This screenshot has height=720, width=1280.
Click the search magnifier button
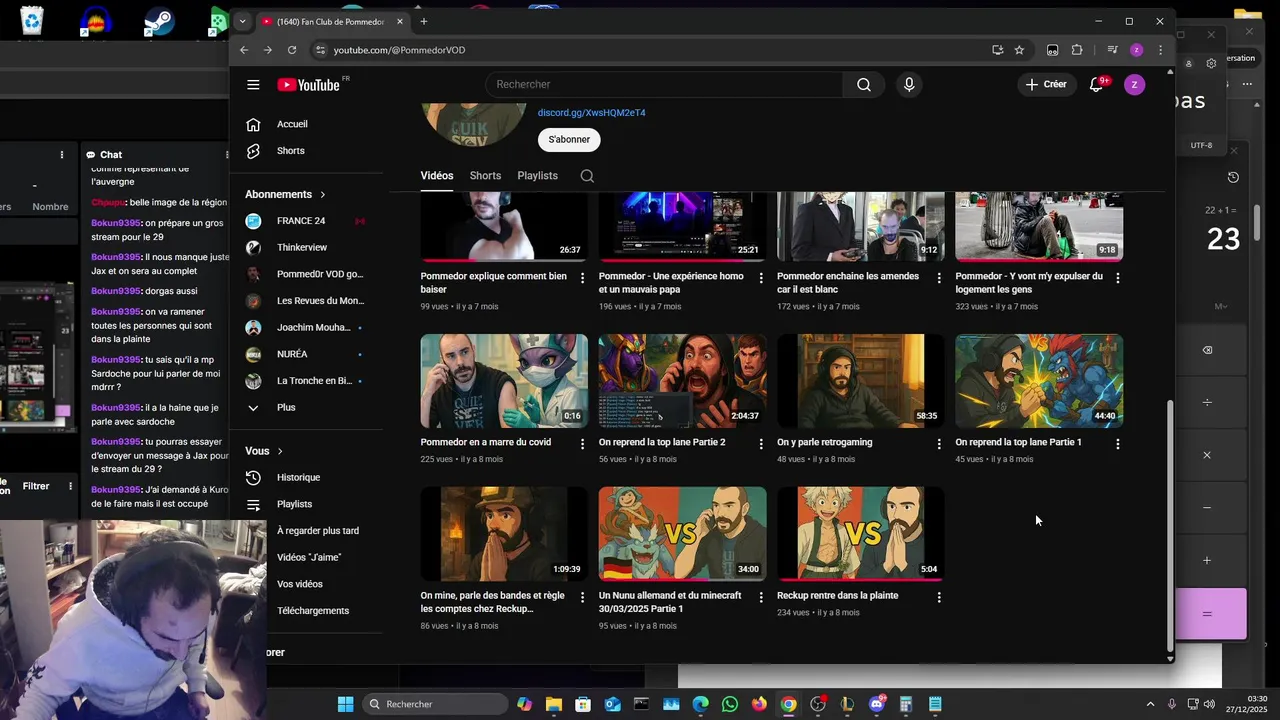coord(864,85)
